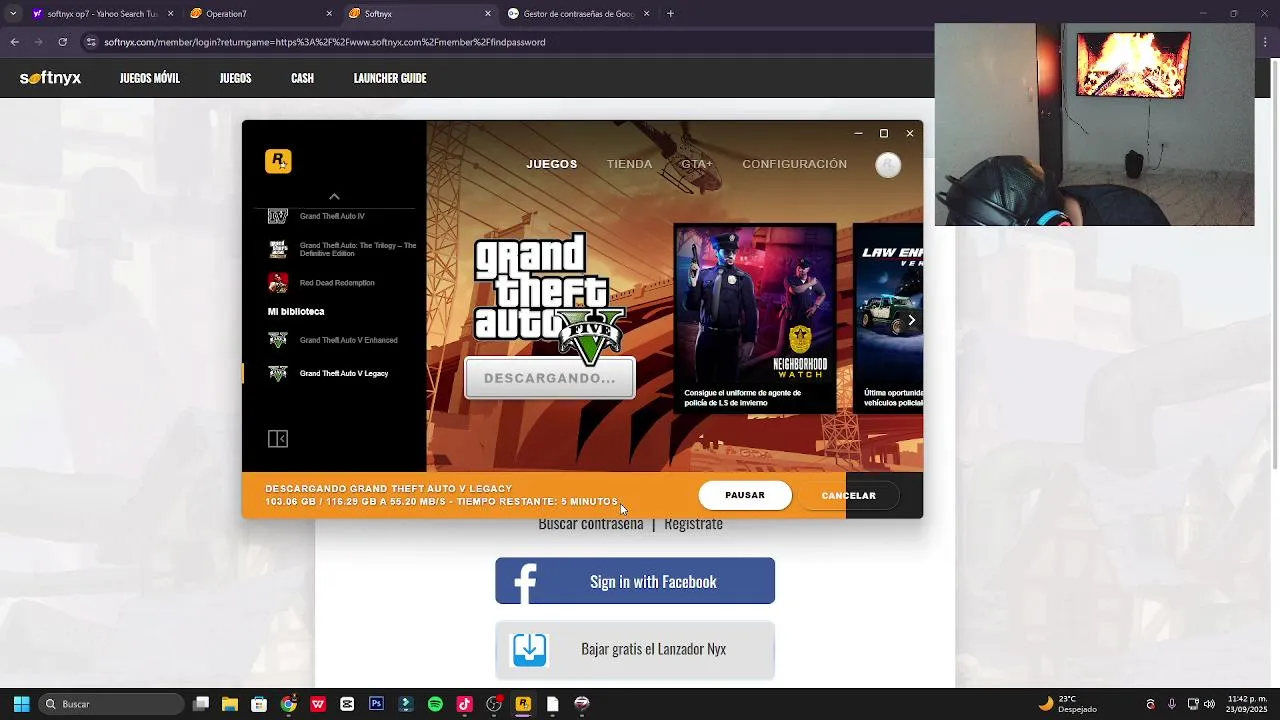Open JUEGOS menu on Softnyx site
Viewport: 1280px width, 720px height.
point(235,78)
